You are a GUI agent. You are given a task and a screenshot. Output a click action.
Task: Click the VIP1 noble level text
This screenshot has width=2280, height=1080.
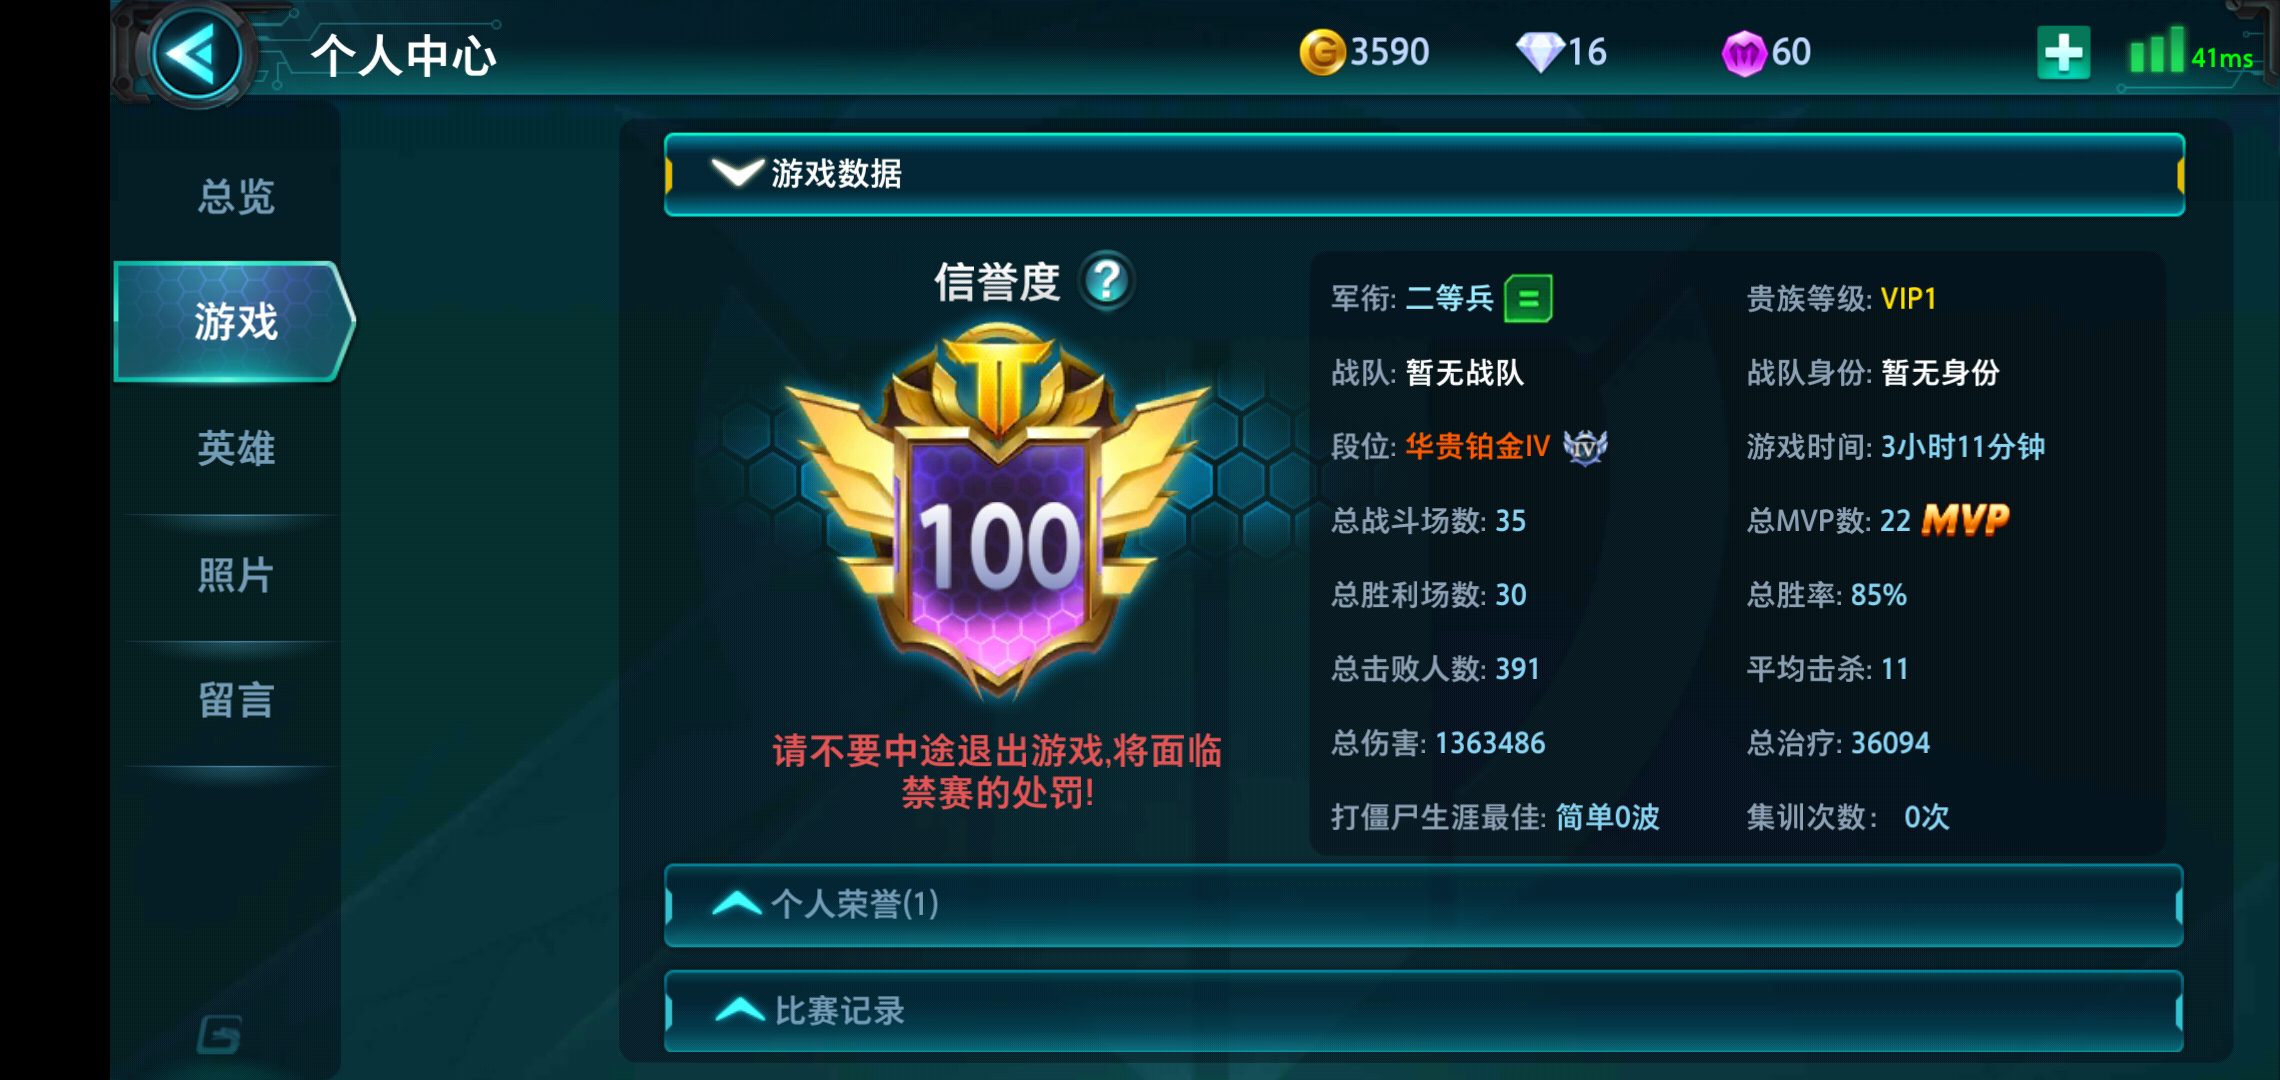tap(1908, 298)
